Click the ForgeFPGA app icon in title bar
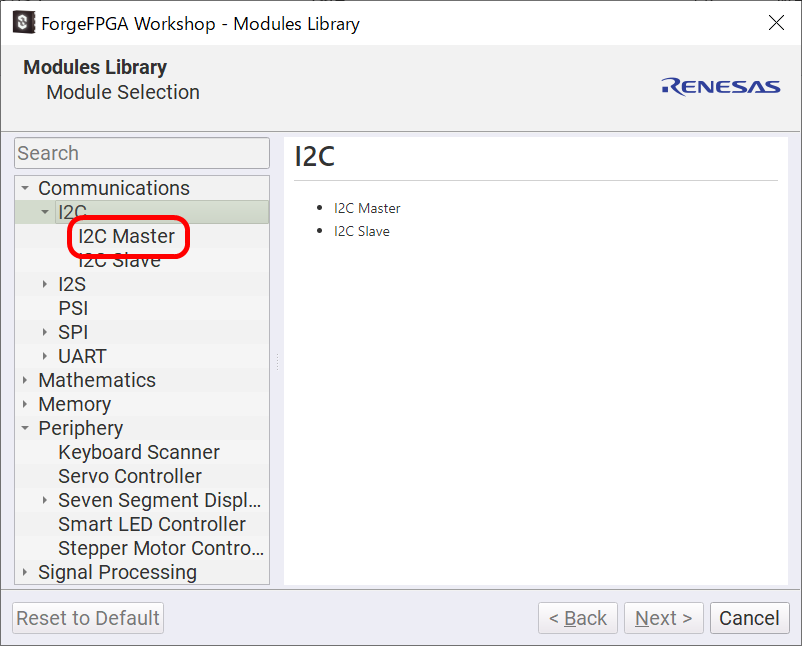Screen dimensions: 802x646 point(23,22)
